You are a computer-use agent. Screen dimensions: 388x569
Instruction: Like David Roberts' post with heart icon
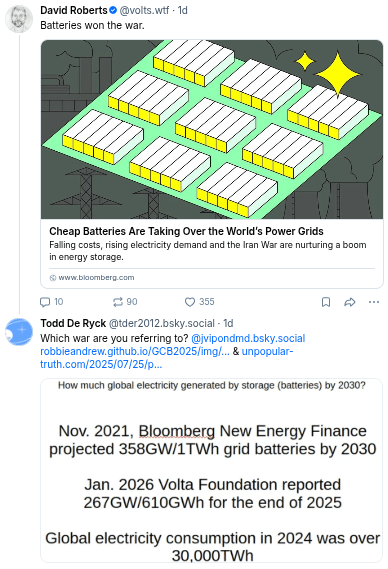coord(200,302)
